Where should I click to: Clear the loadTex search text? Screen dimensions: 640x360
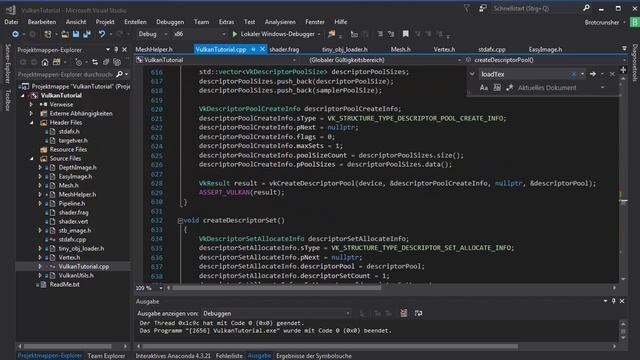pos(573,74)
